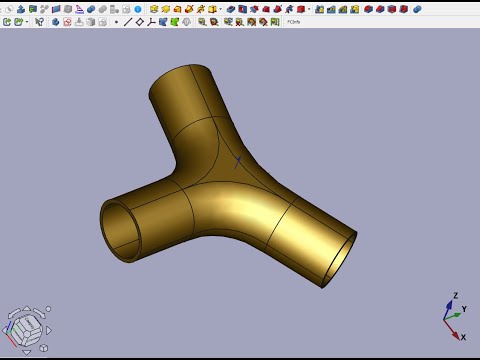Click the Mirrored transformation icon

[319, 9]
